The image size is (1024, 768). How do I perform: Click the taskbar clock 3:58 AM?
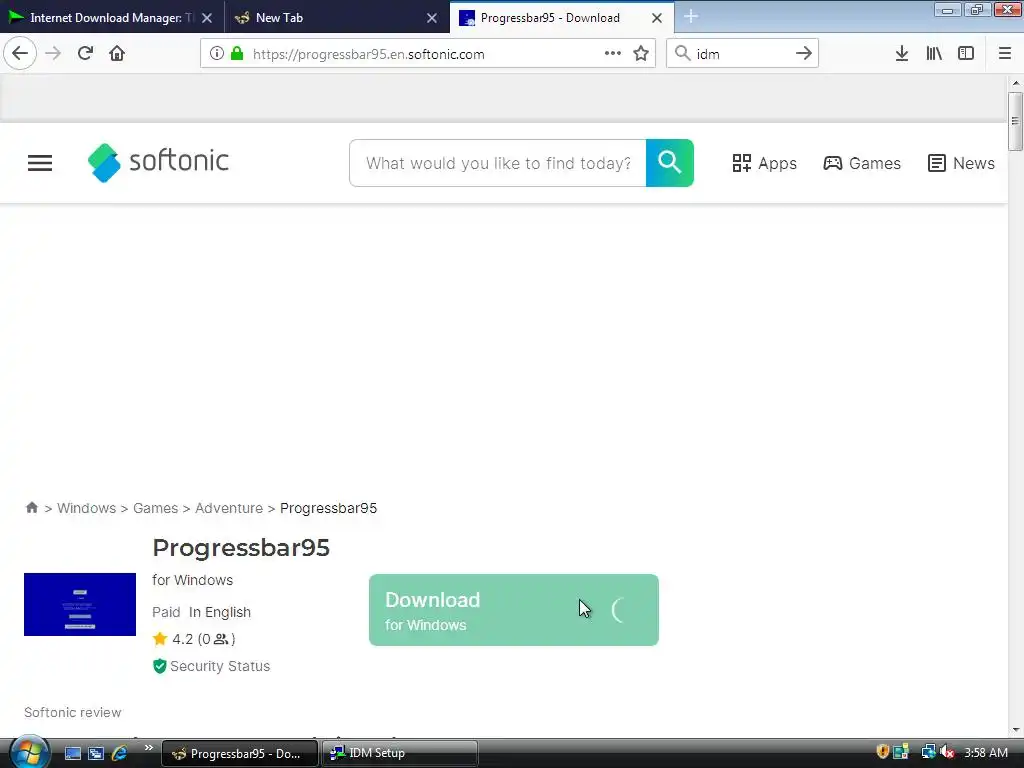click(986, 753)
